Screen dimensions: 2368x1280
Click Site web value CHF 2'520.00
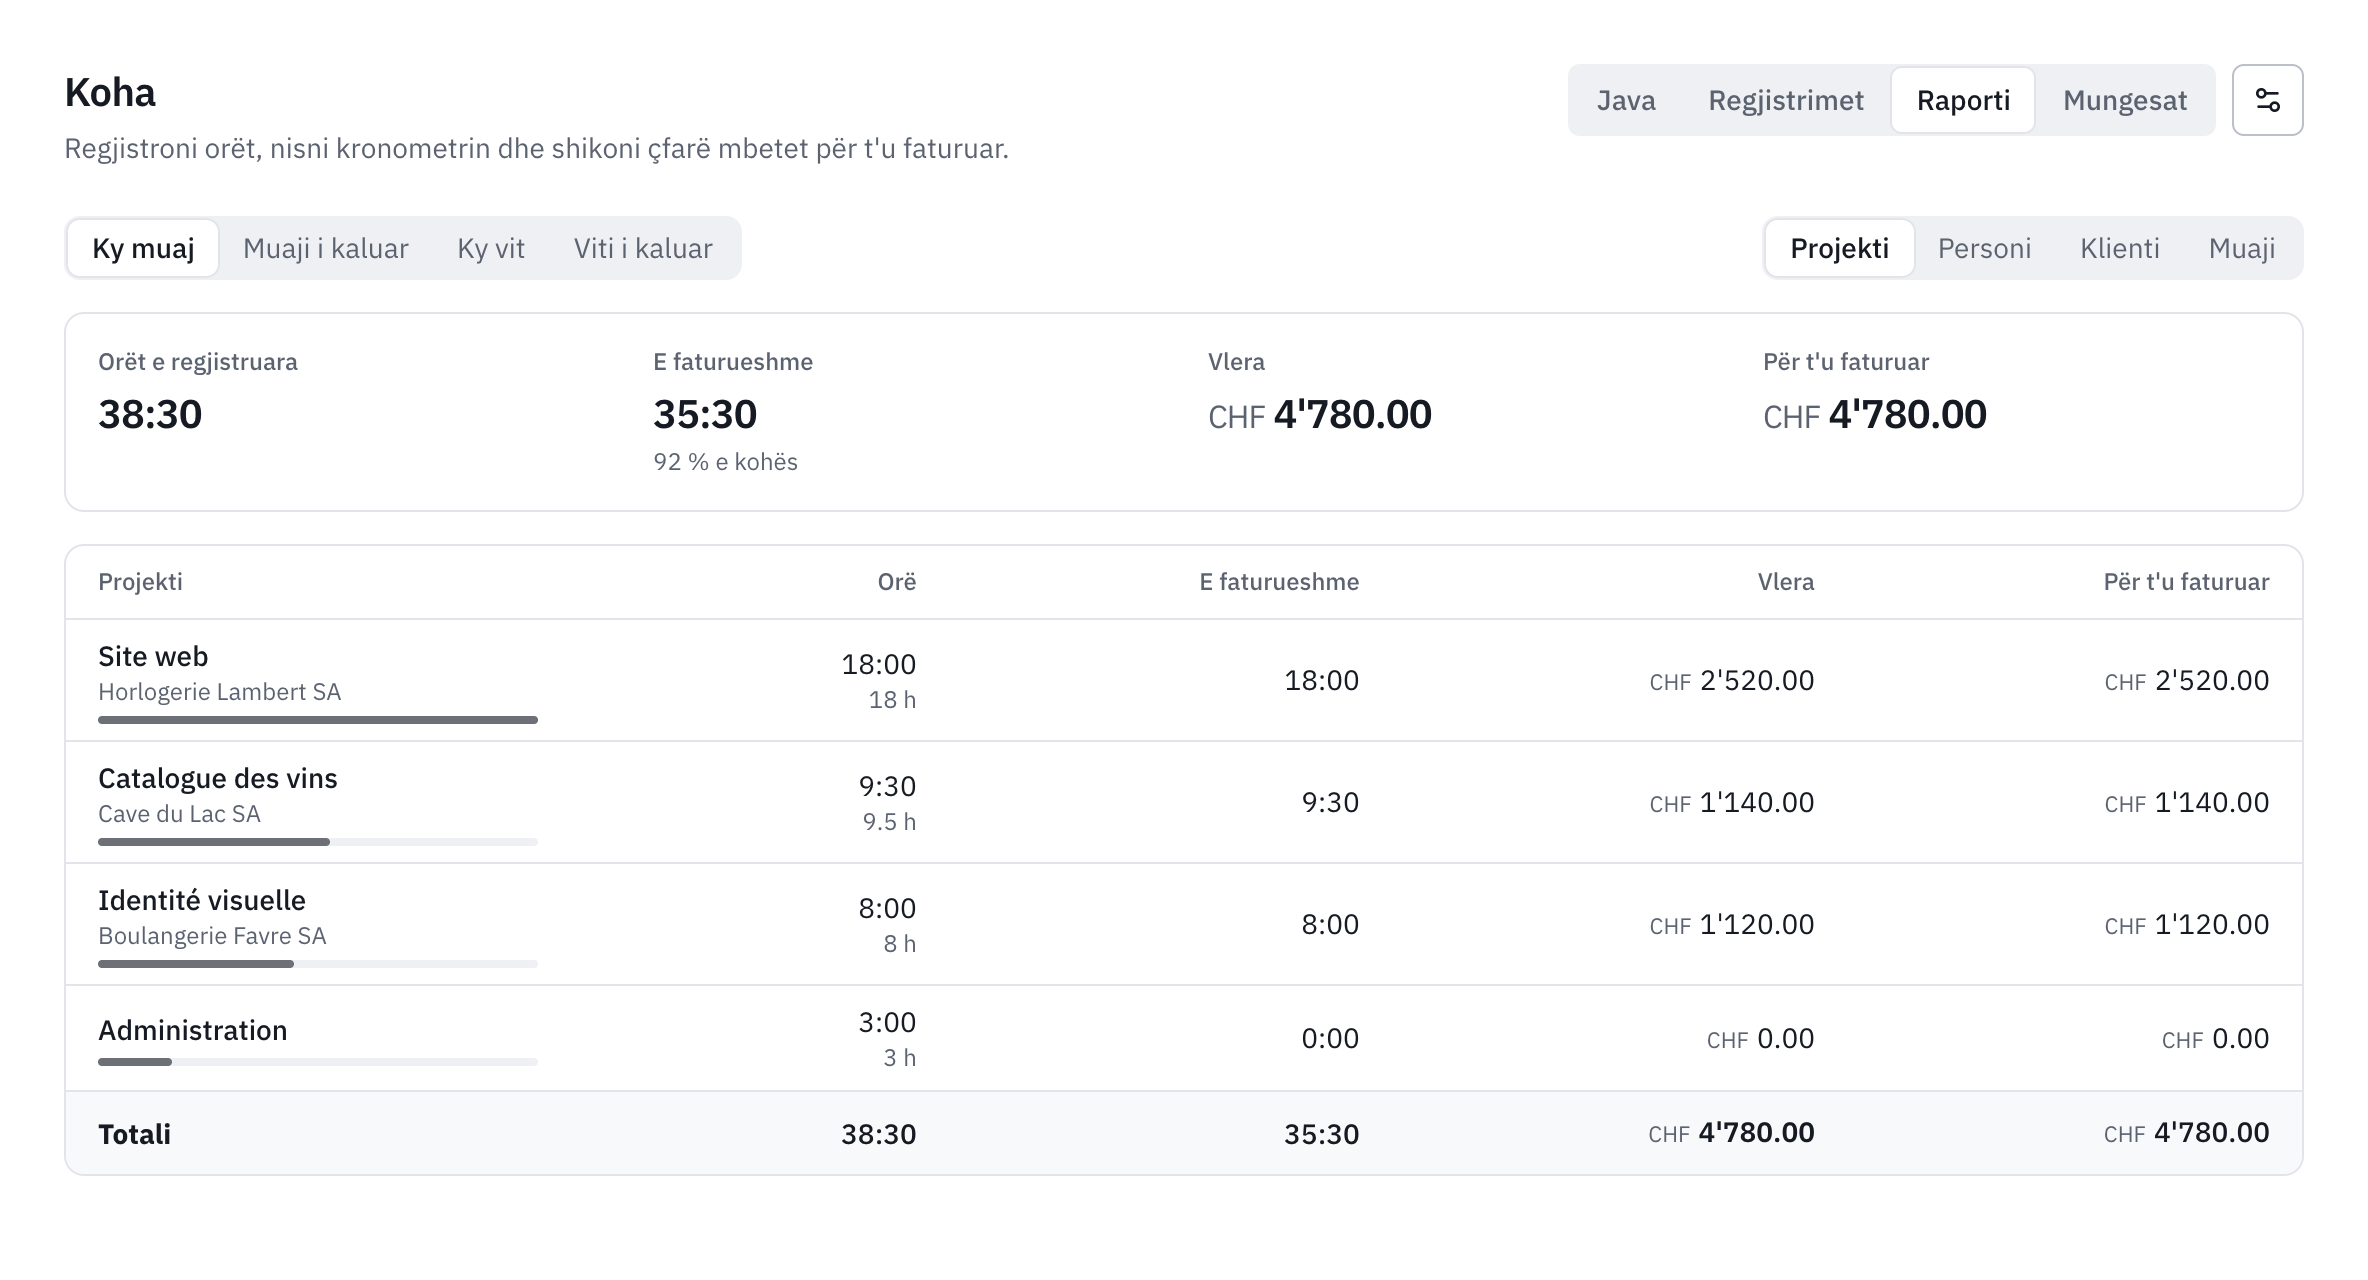tap(1731, 681)
